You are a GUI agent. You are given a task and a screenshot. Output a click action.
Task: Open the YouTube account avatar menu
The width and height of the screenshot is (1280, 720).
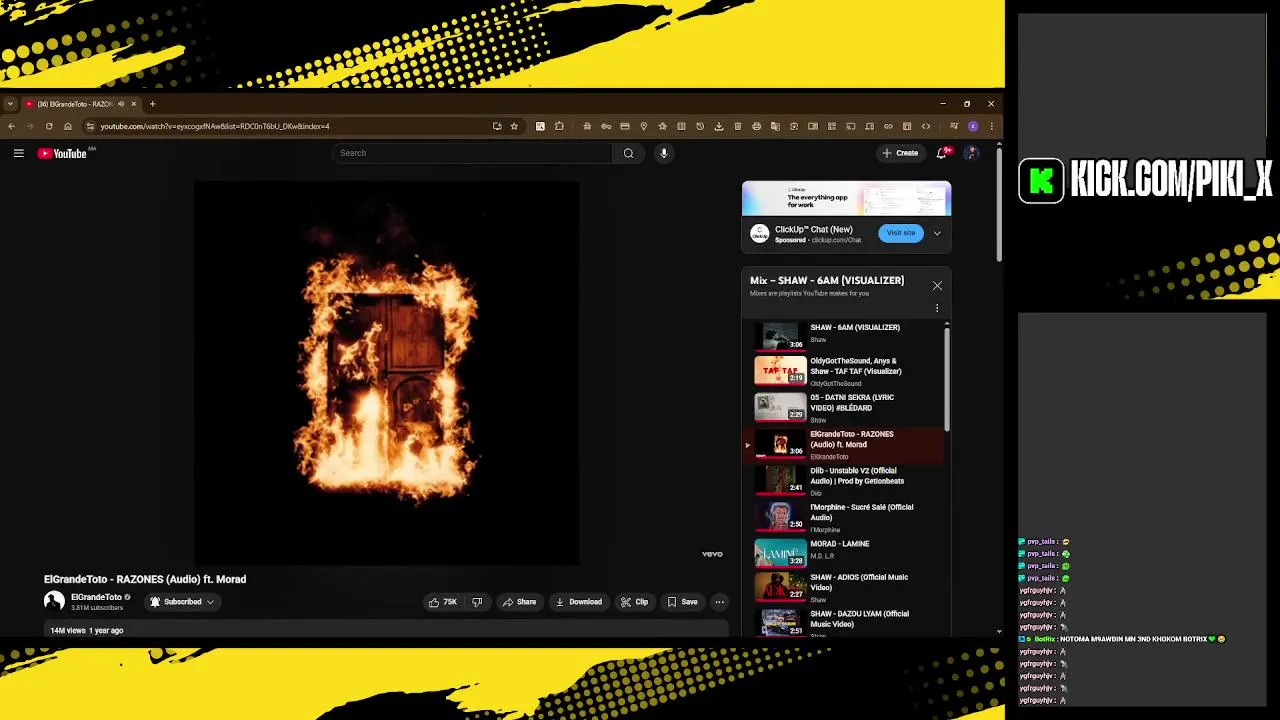971,153
